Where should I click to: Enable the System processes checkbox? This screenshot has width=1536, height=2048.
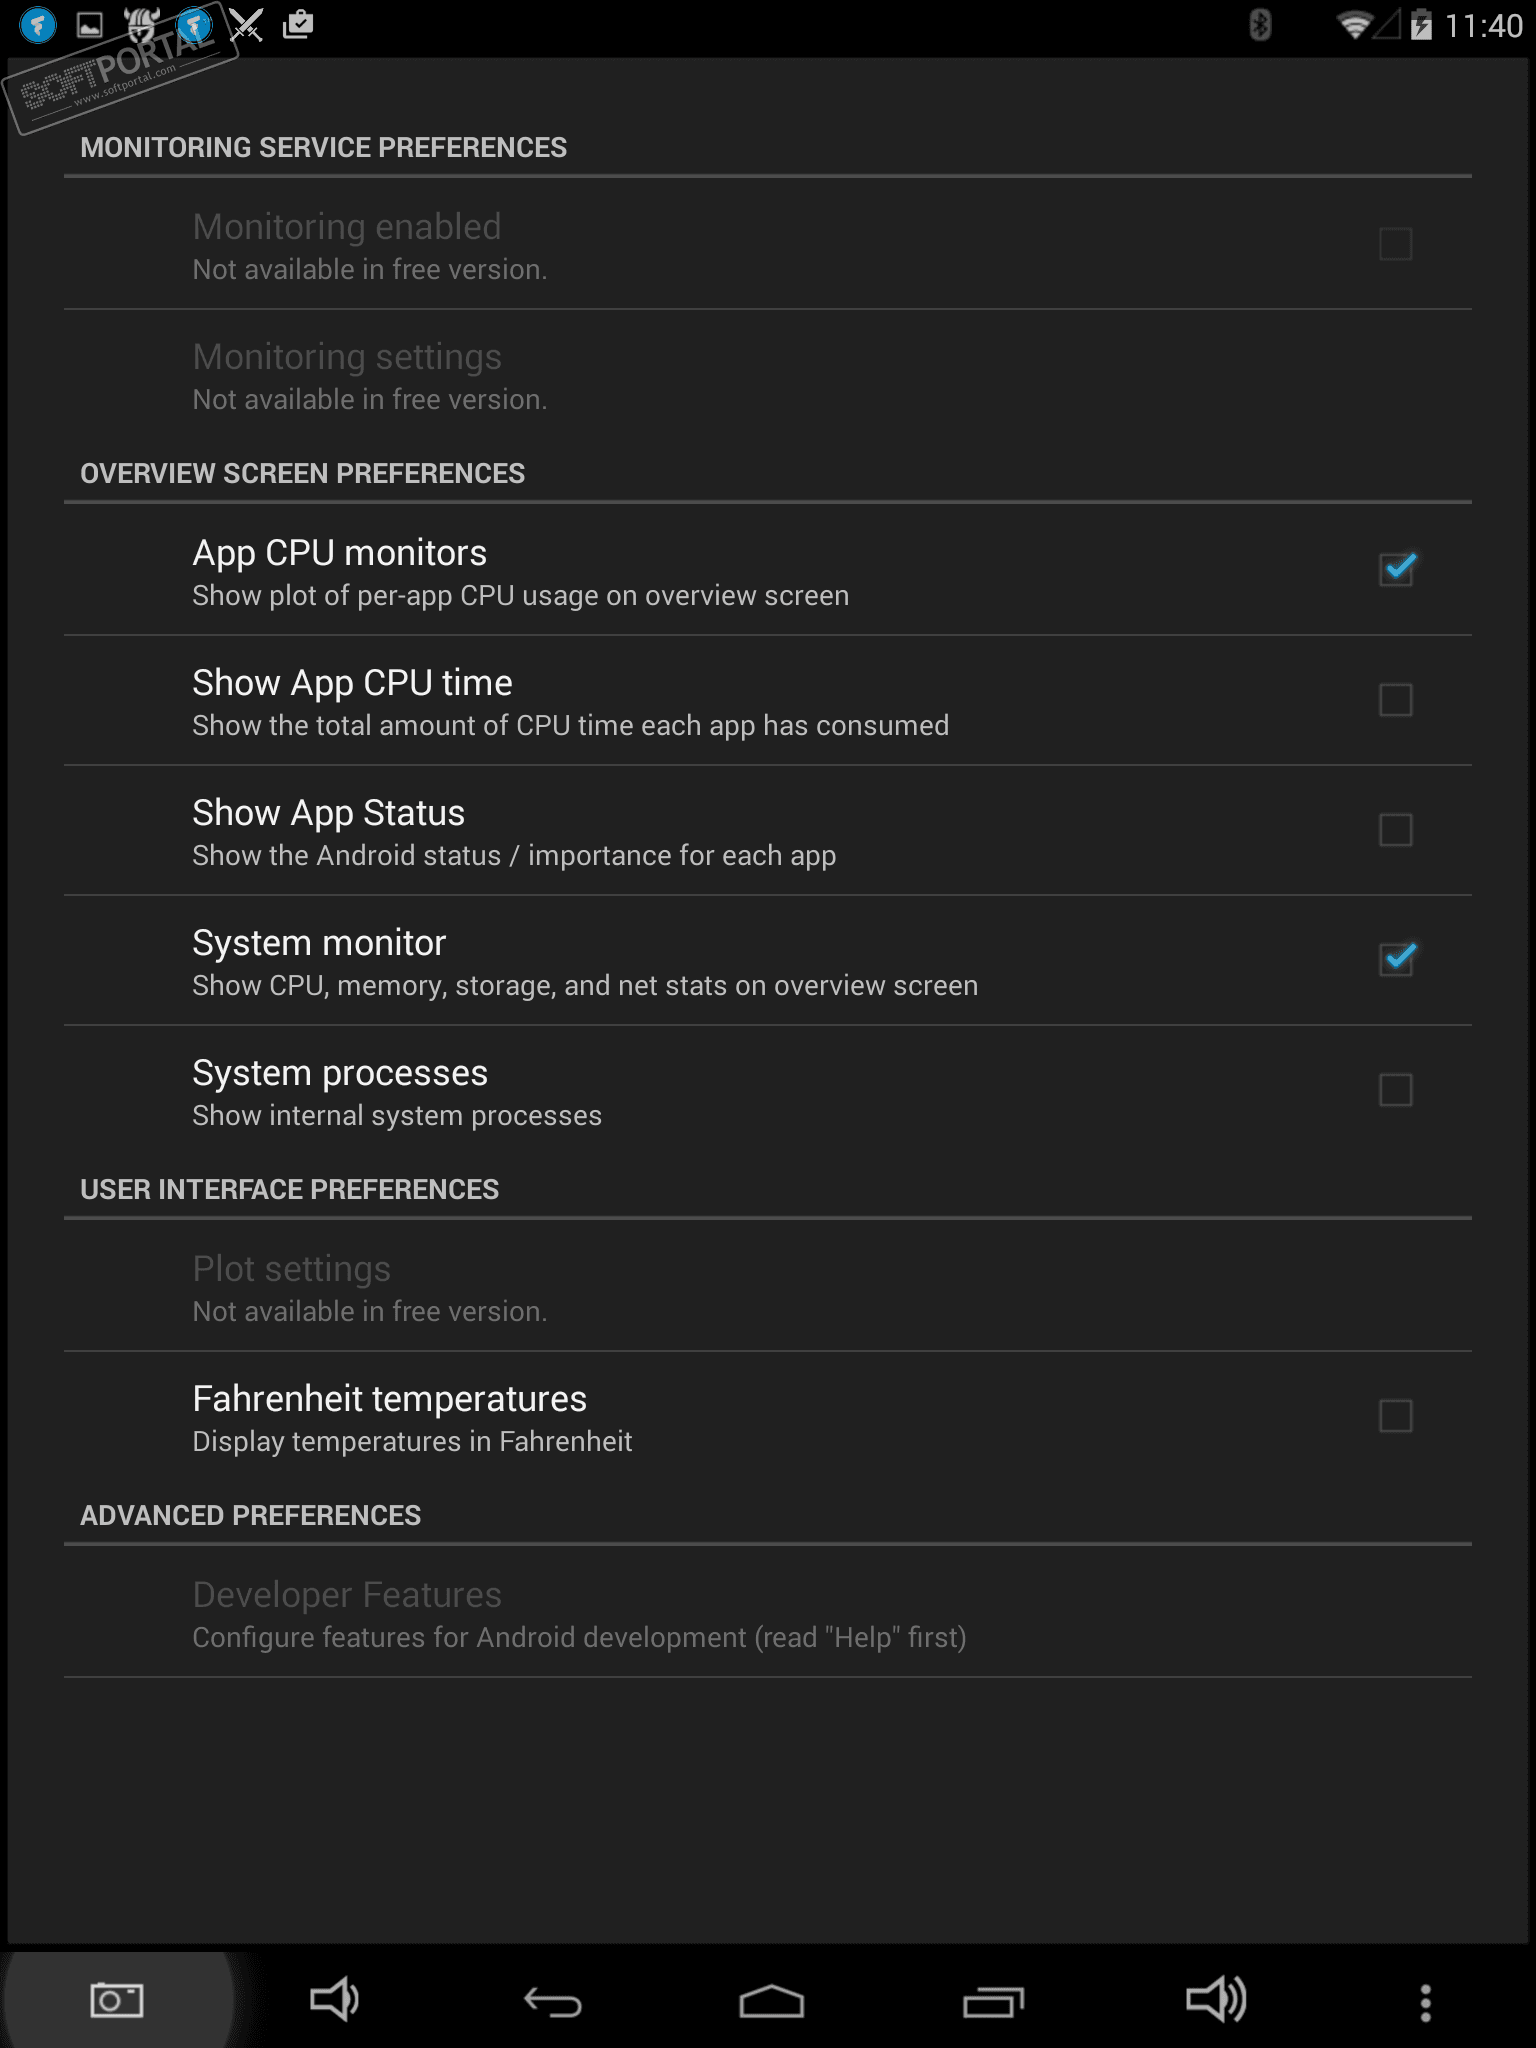click(1396, 1089)
